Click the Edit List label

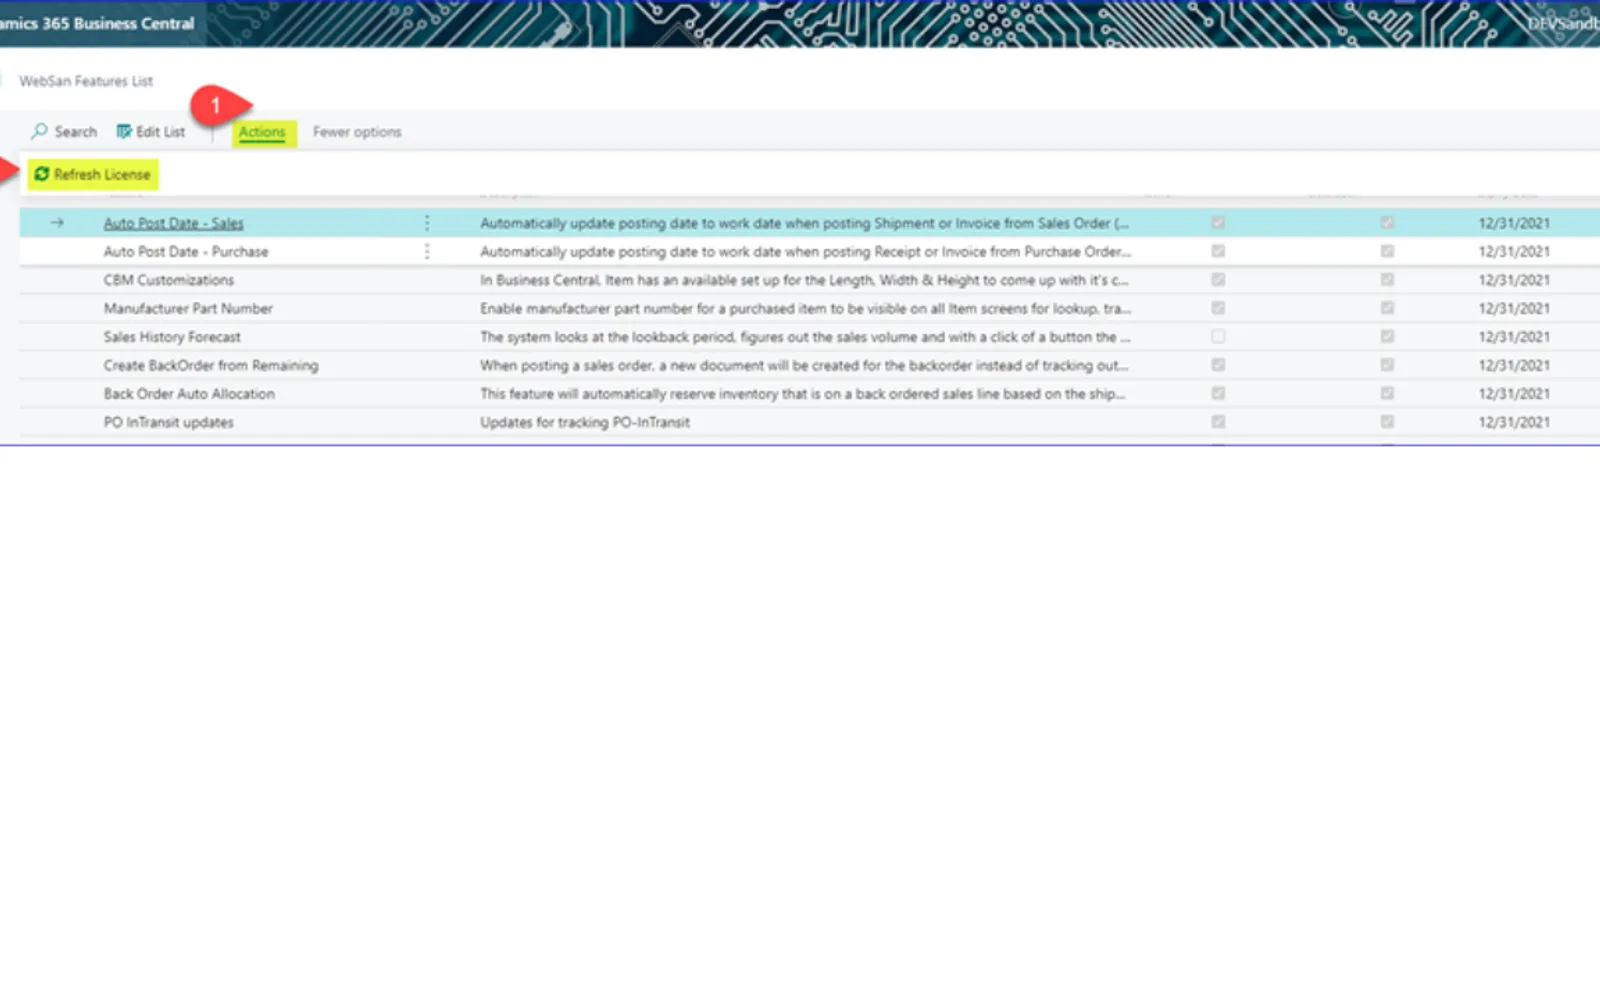click(x=161, y=132)
